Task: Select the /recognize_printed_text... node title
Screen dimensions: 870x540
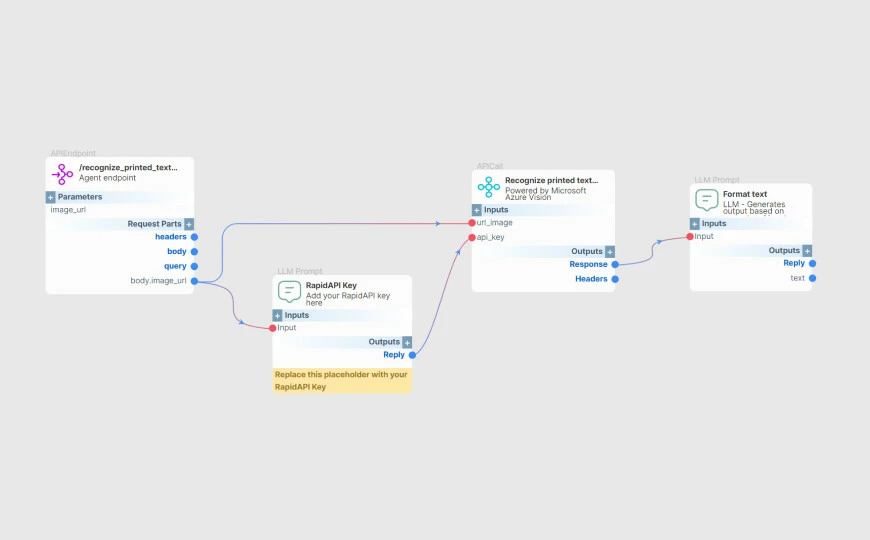Action: click(128, 168)
